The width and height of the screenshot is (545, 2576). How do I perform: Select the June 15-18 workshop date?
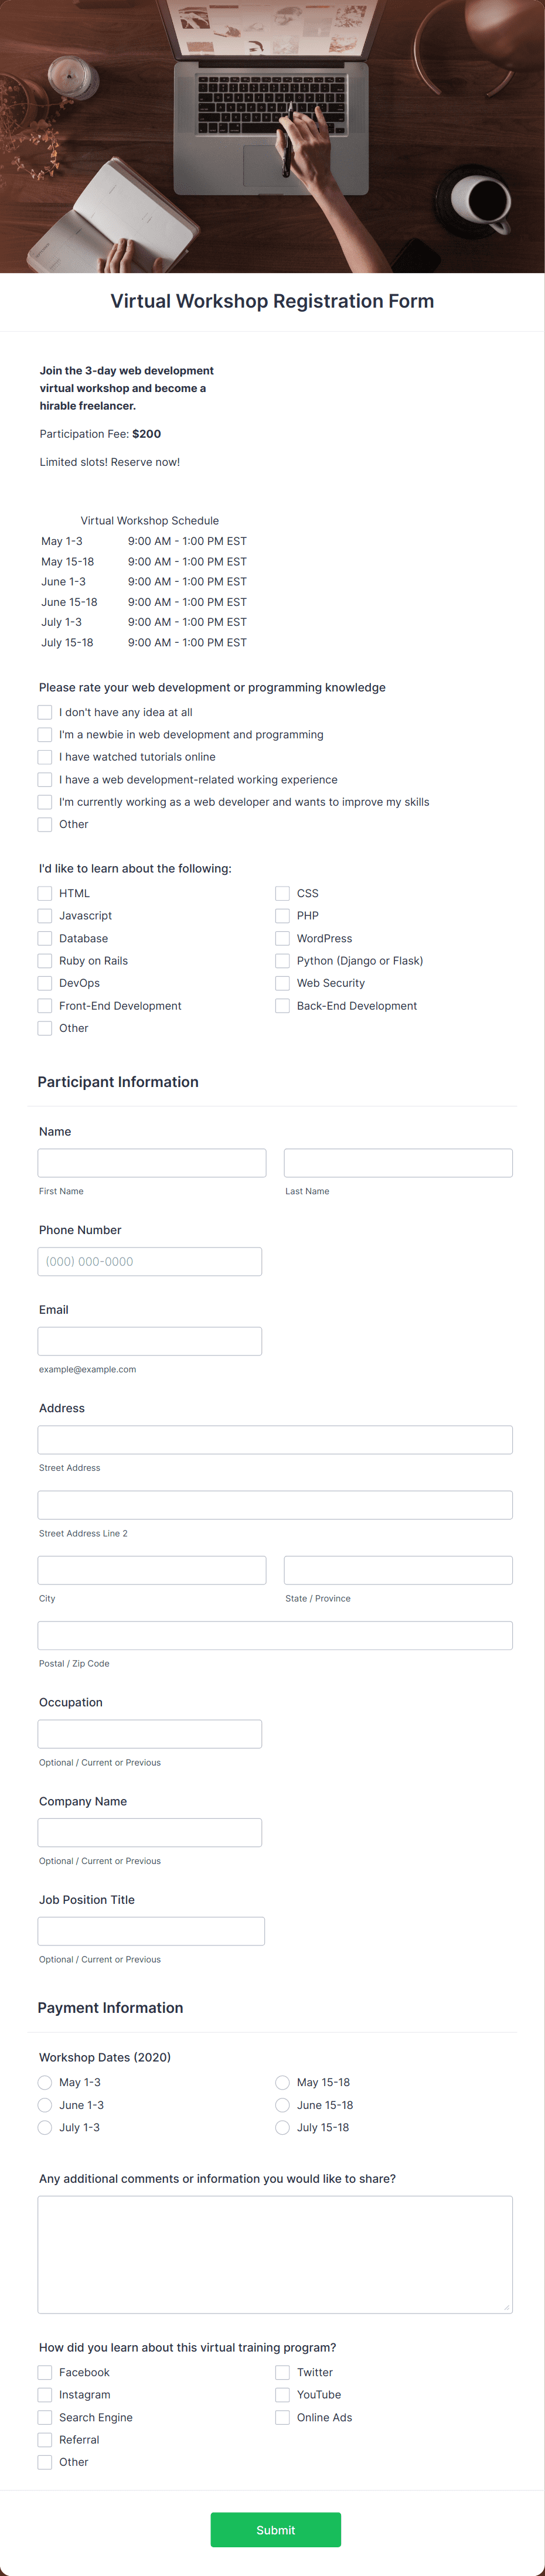[282, 2105]
